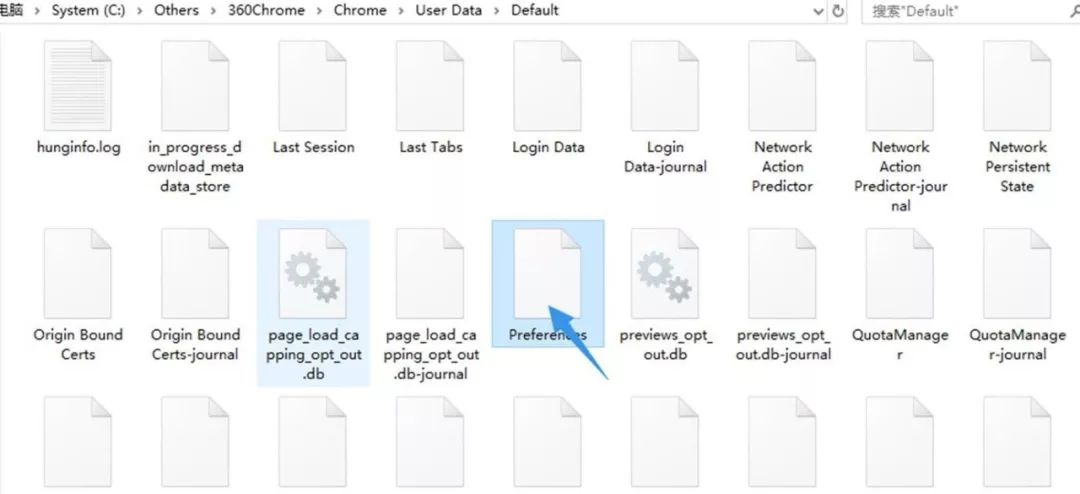The height and width of the screenshot is (494, 1080).
Task: Open the address bar history dropdown
Action: point(818,12)
